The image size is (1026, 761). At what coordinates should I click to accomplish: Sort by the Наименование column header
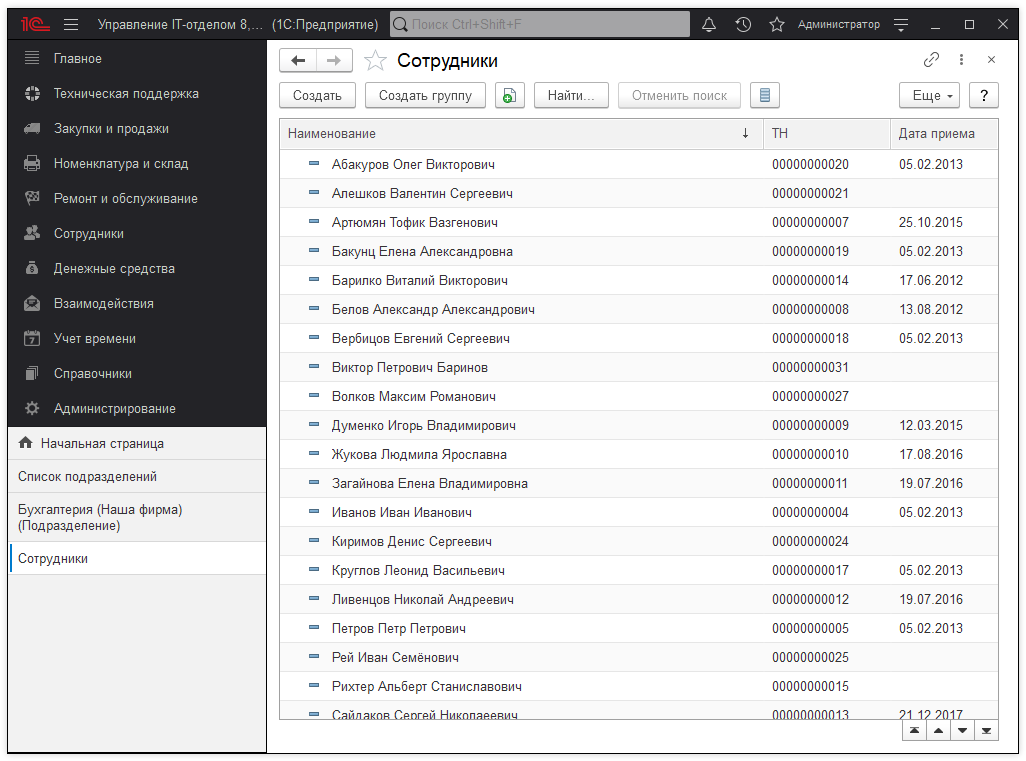click(x=500, y=134)
